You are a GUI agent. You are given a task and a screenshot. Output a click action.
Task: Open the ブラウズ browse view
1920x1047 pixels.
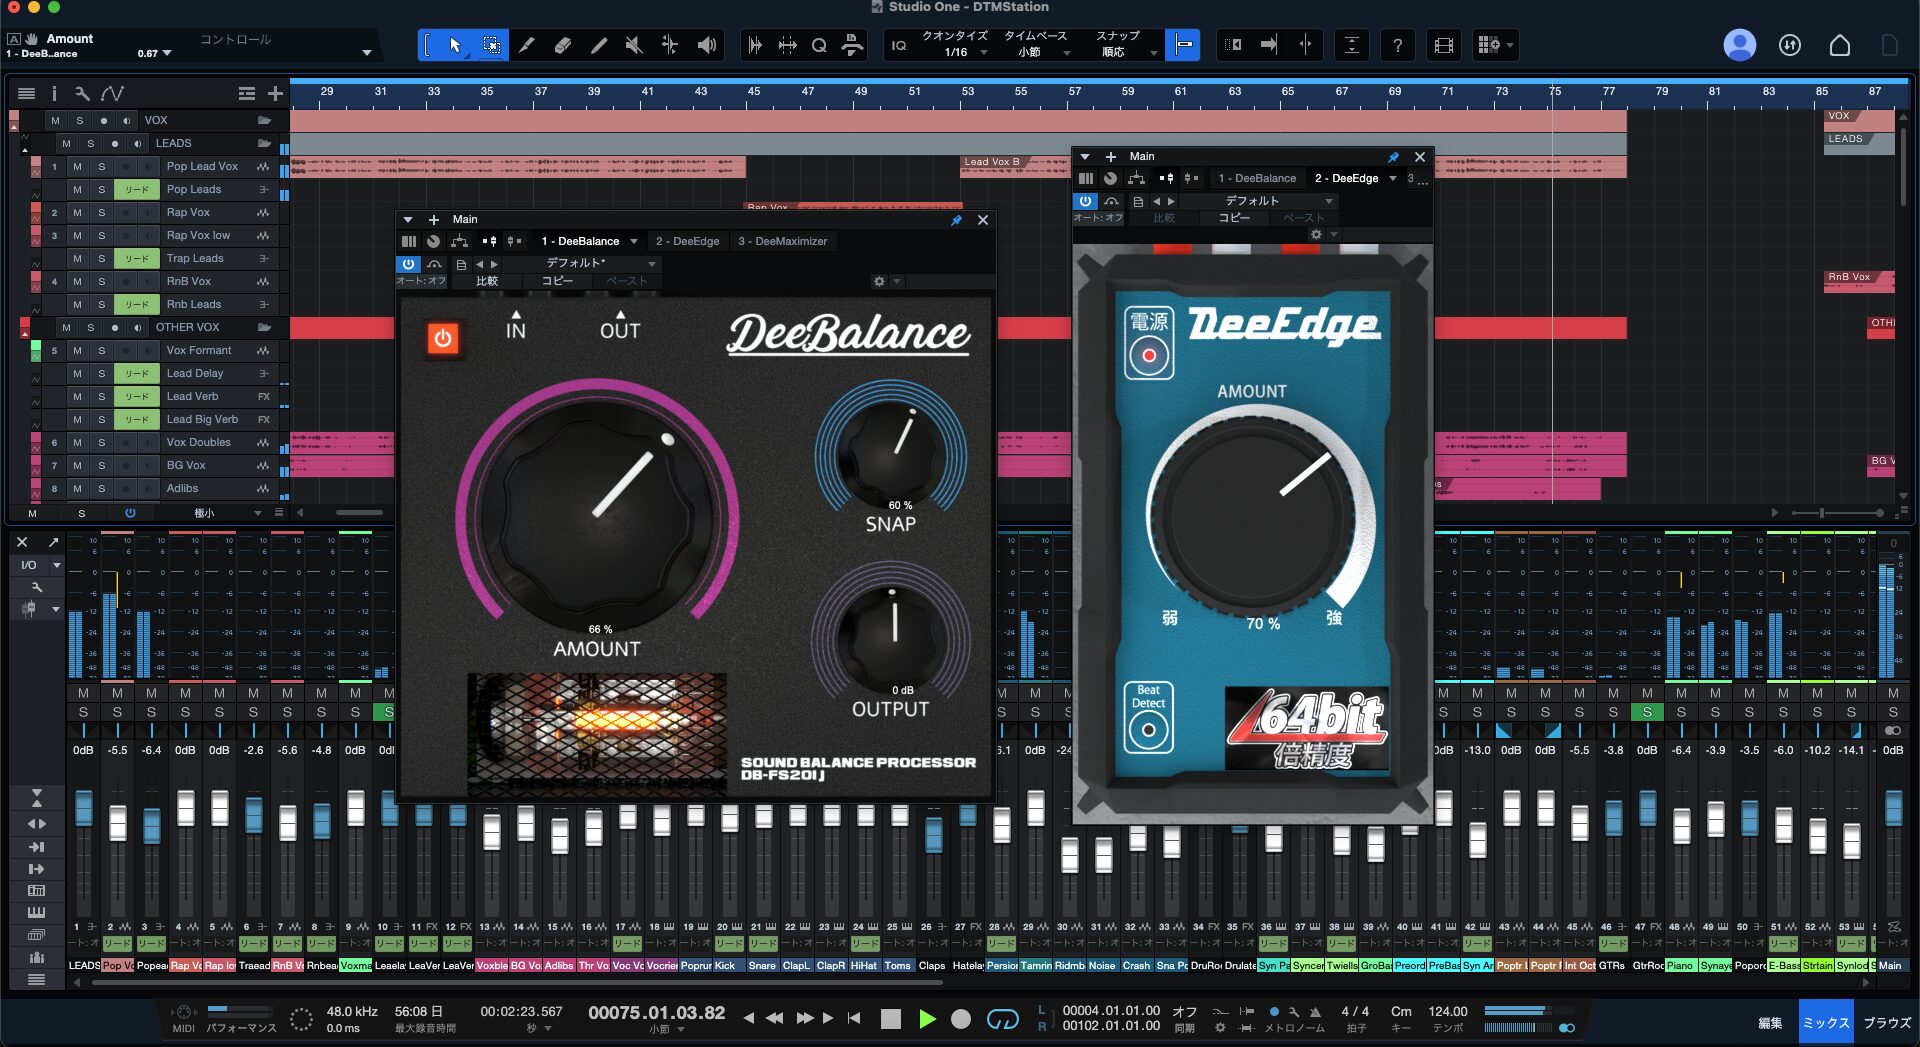tap(1887, 1023)
